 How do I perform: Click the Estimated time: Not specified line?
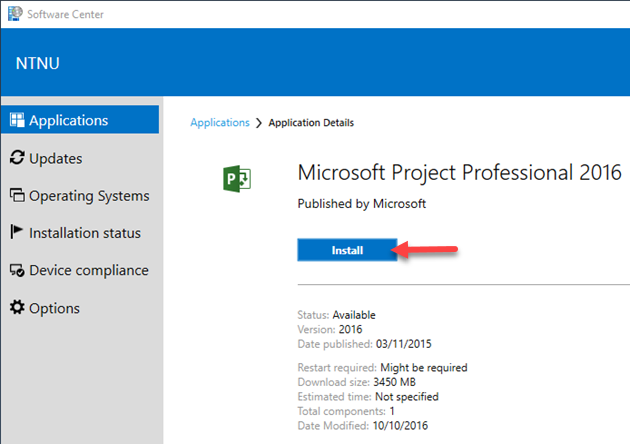[368, 397]
